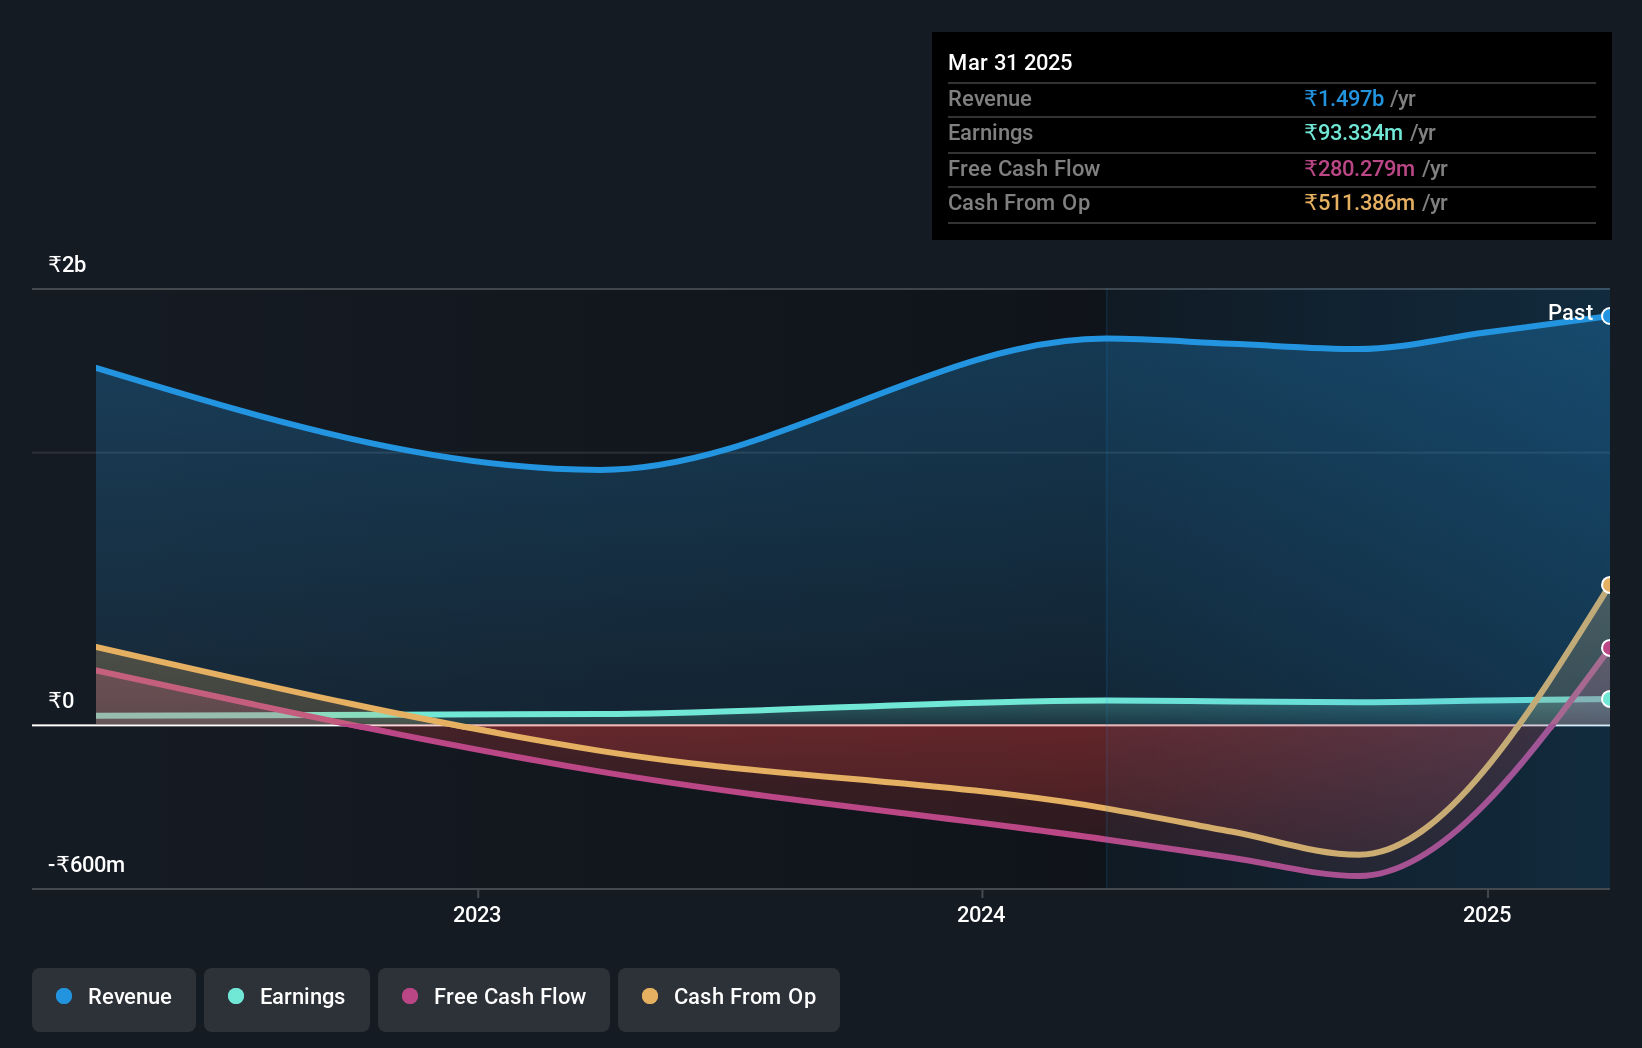Click the orange Cash From Op legend dot
This screenshot has height=1048, width=1642.
click(x=650, y=996)
